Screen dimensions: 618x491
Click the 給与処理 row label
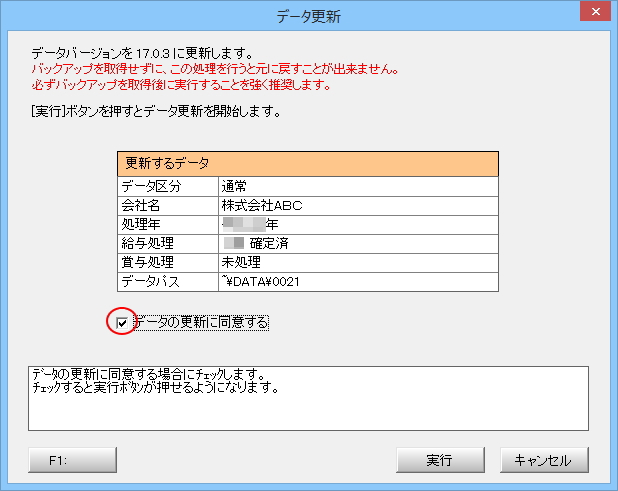point(167,244)
